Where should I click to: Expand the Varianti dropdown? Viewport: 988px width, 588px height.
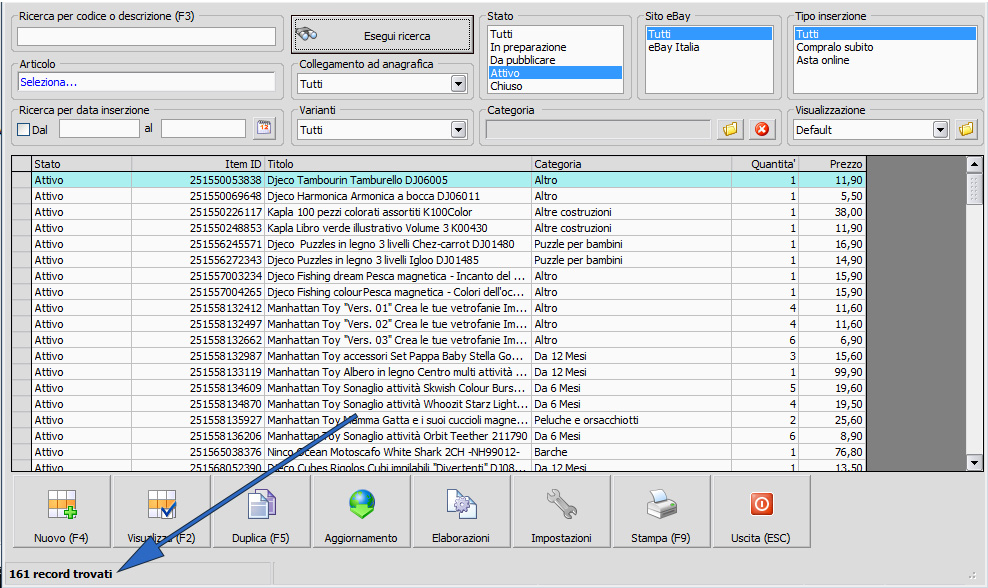(x=458, y=130)
